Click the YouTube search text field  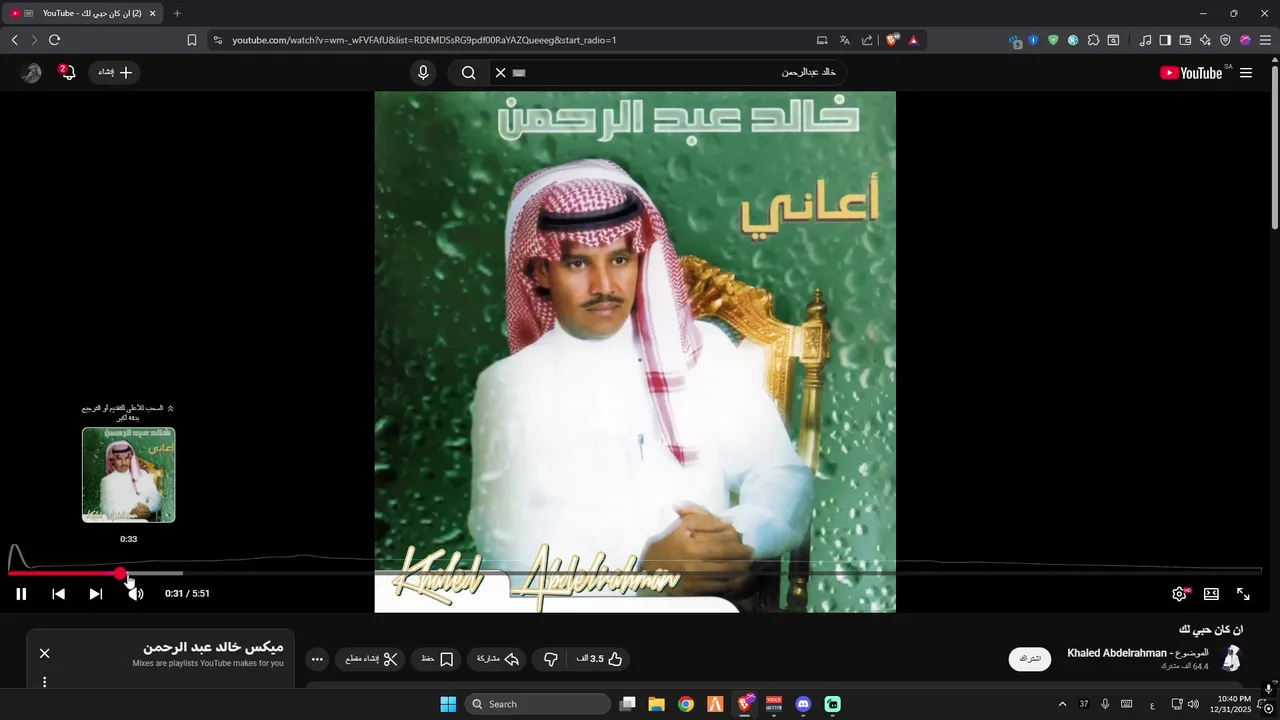(x=680, y=72)
